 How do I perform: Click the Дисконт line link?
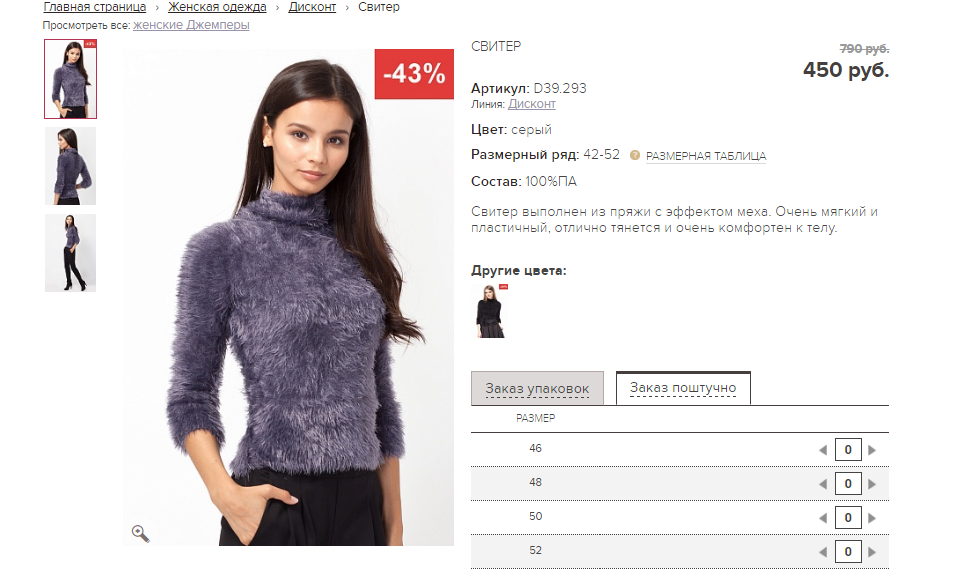tap(531, 104)
